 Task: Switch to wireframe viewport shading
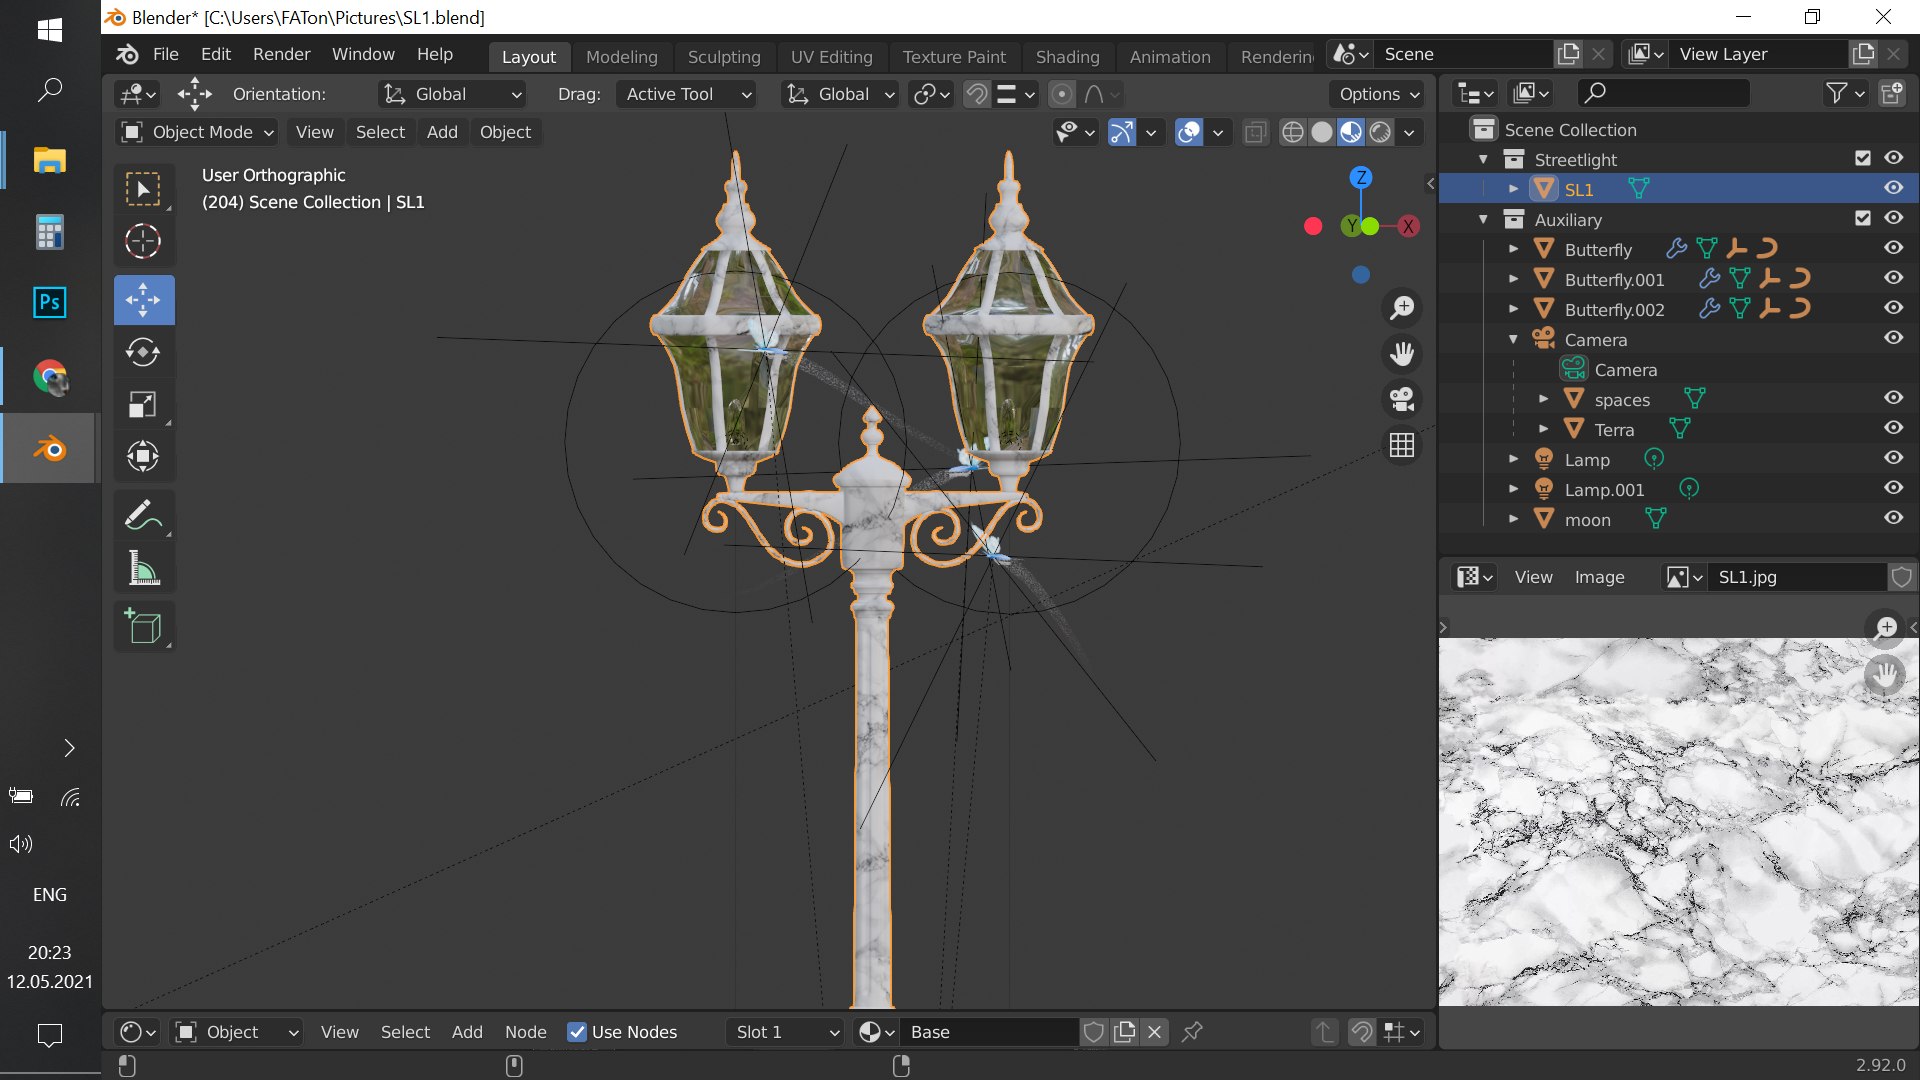click(x=1293, y=132)
